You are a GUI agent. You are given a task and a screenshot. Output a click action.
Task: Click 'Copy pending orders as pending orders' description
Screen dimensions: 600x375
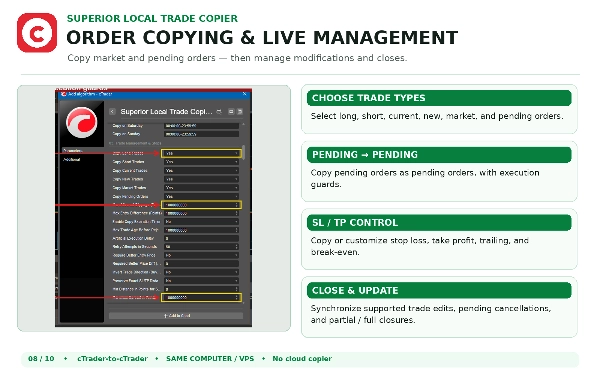(x=425, y=178)
